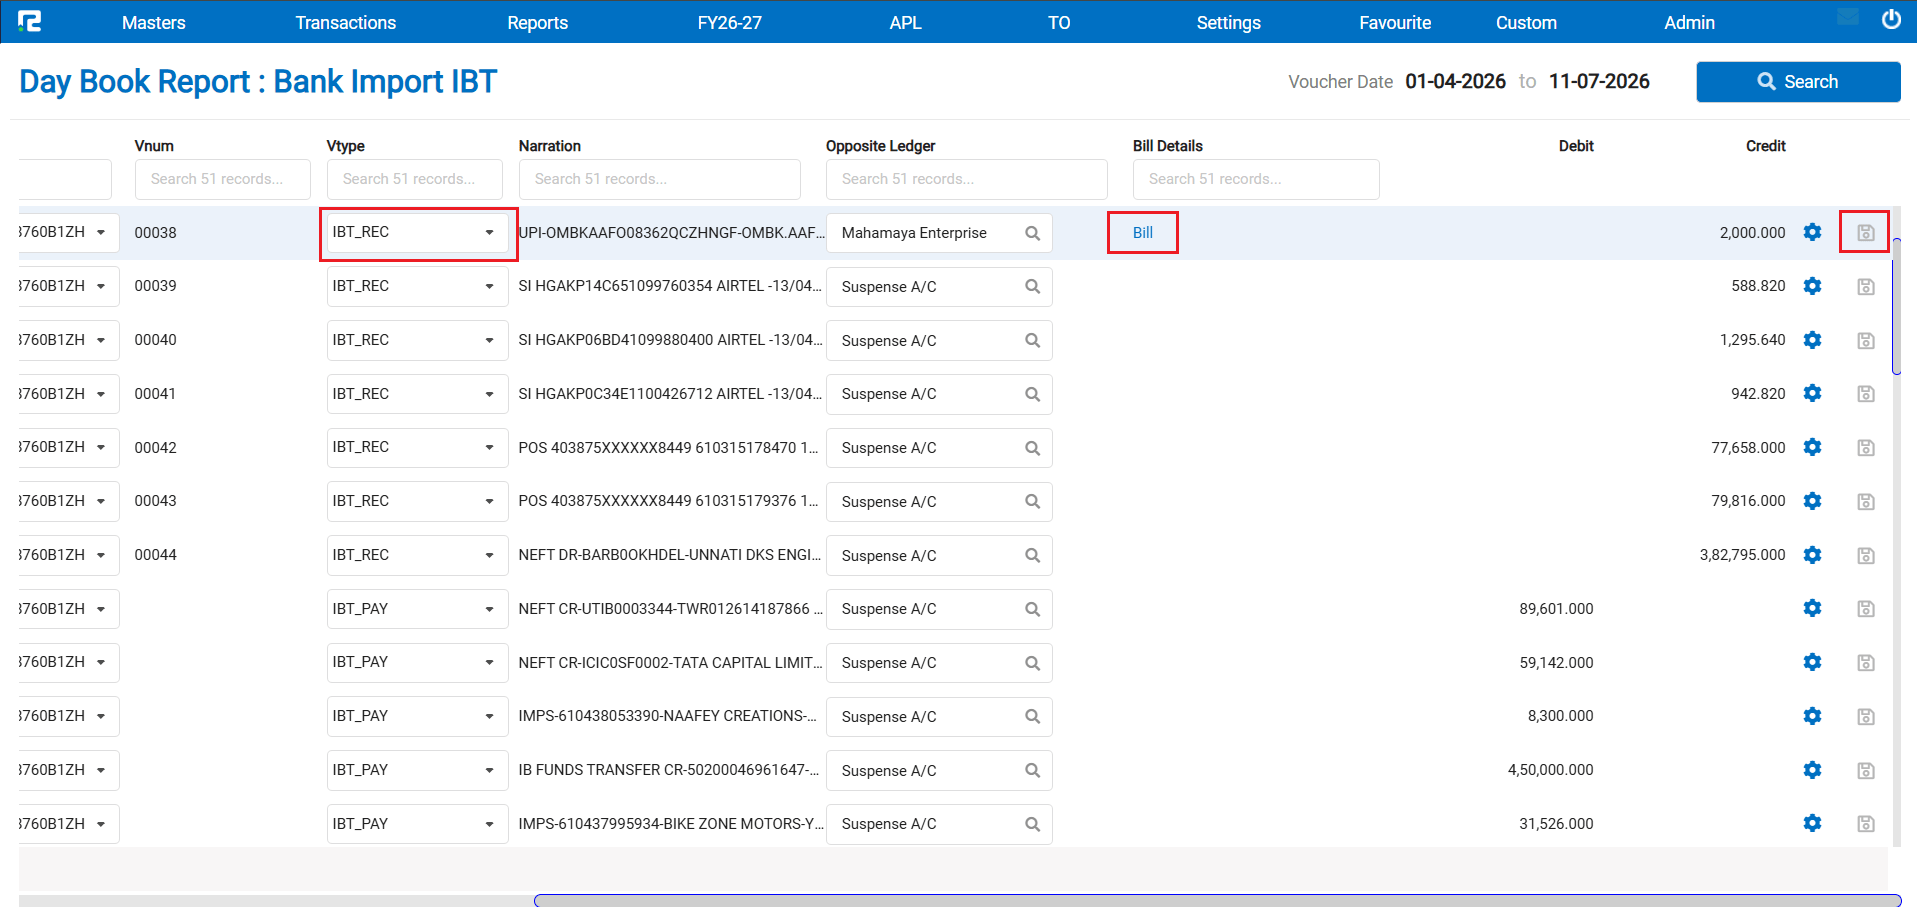Open the Favourite menu

coord(1394,22)
